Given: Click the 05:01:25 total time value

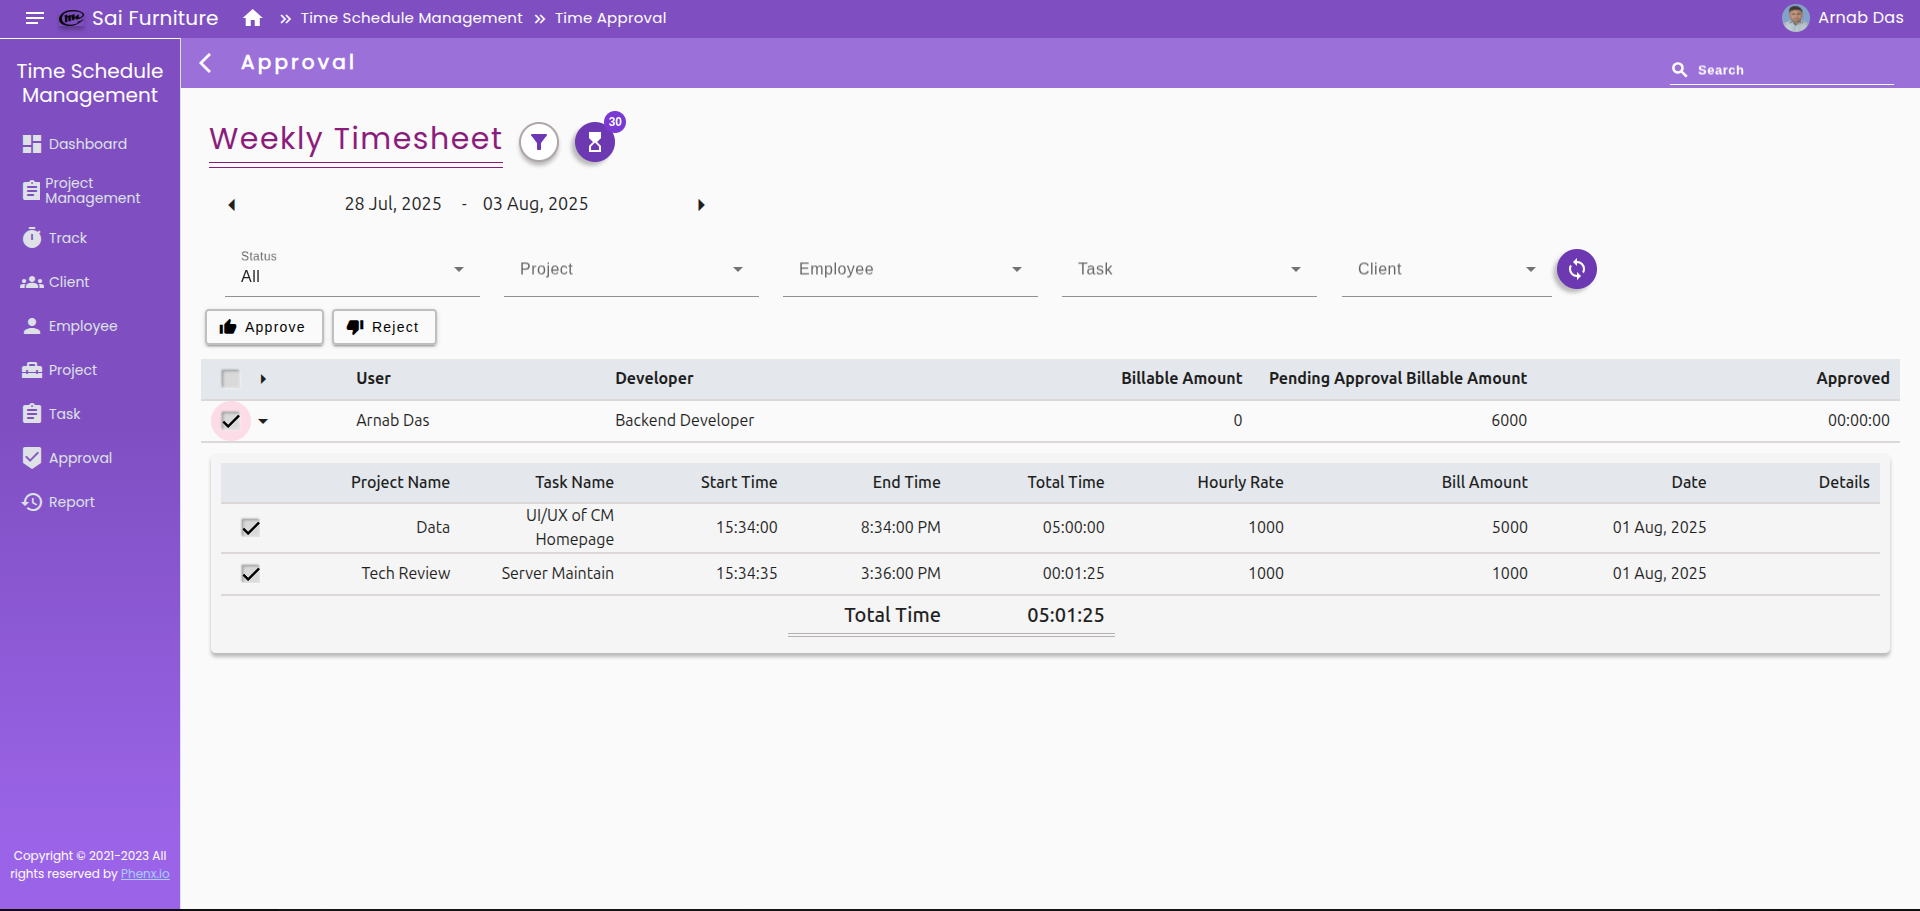Looking at the screenshot, I should pyautogui.click(x=1065, y=615).
